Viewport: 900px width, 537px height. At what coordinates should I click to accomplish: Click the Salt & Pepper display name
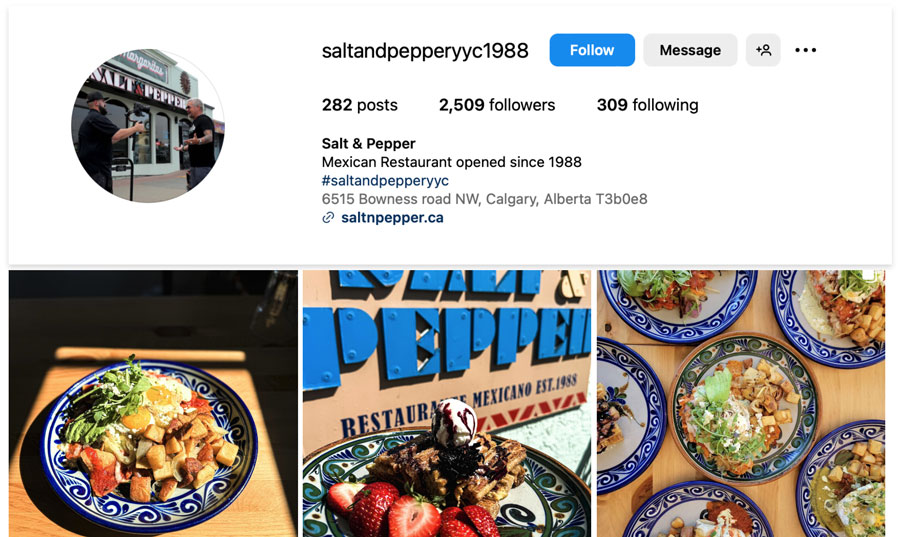(x=368, y=143)
